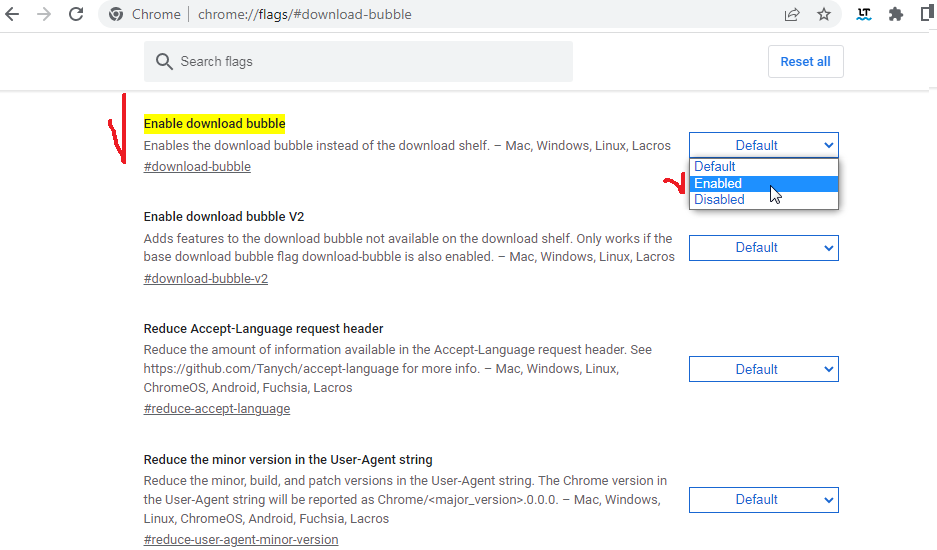This screenshot has width=937, height=550.
Task: Open the Extensions puzzle piece menu
Action: 896,15
